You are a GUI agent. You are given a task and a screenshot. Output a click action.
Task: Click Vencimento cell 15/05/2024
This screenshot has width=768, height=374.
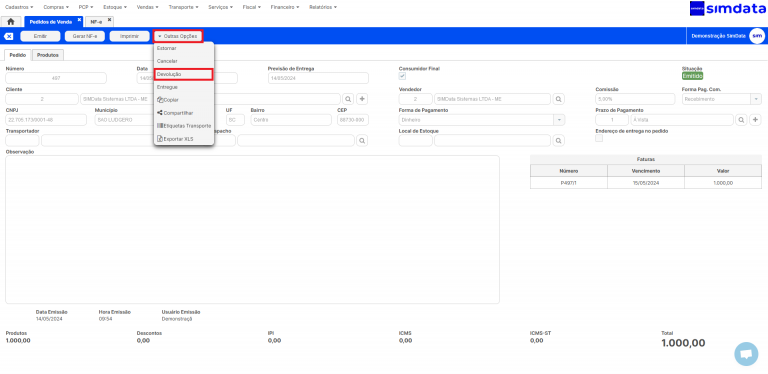646,183
